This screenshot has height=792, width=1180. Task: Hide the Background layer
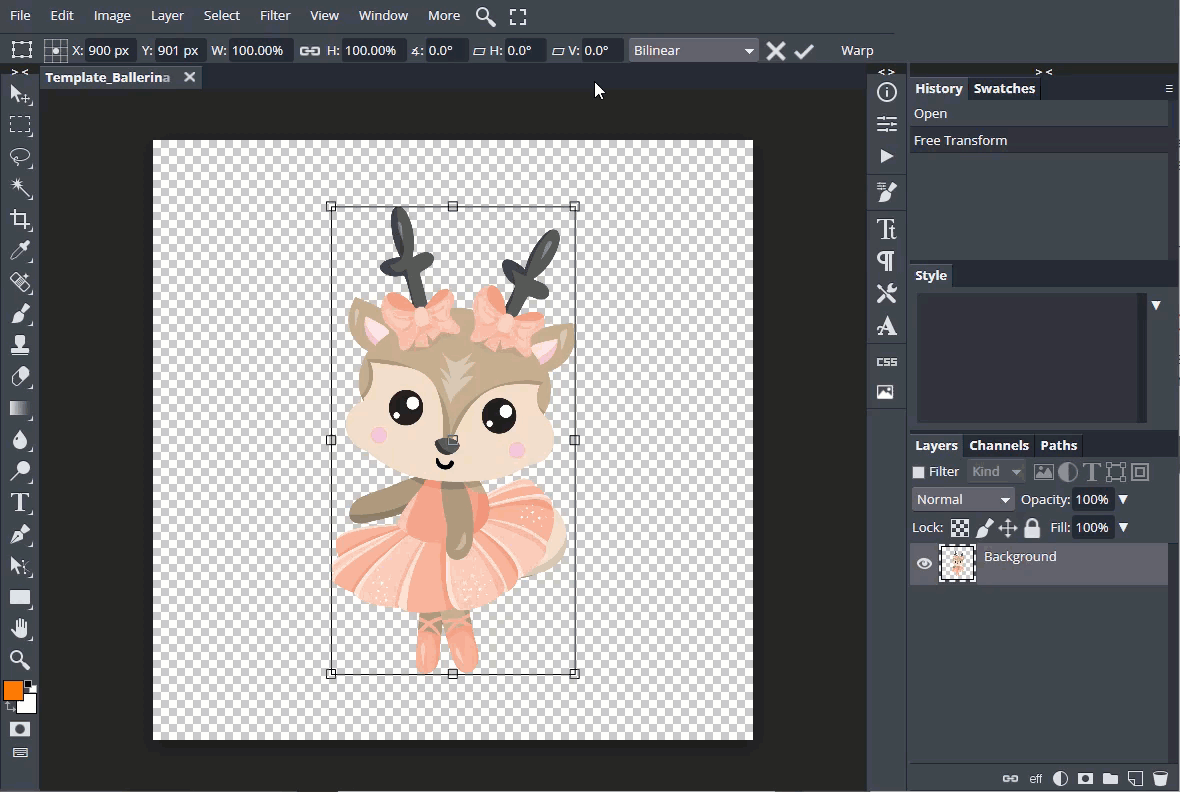924,564
